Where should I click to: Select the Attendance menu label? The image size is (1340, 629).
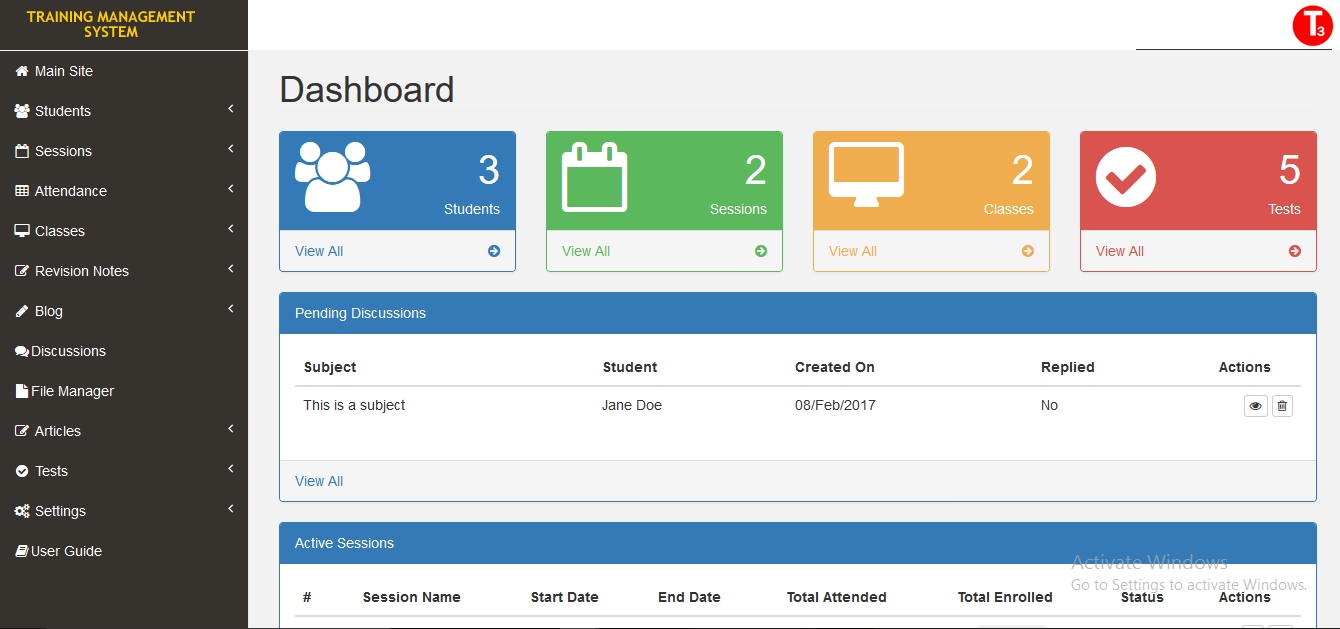[71, 191]
